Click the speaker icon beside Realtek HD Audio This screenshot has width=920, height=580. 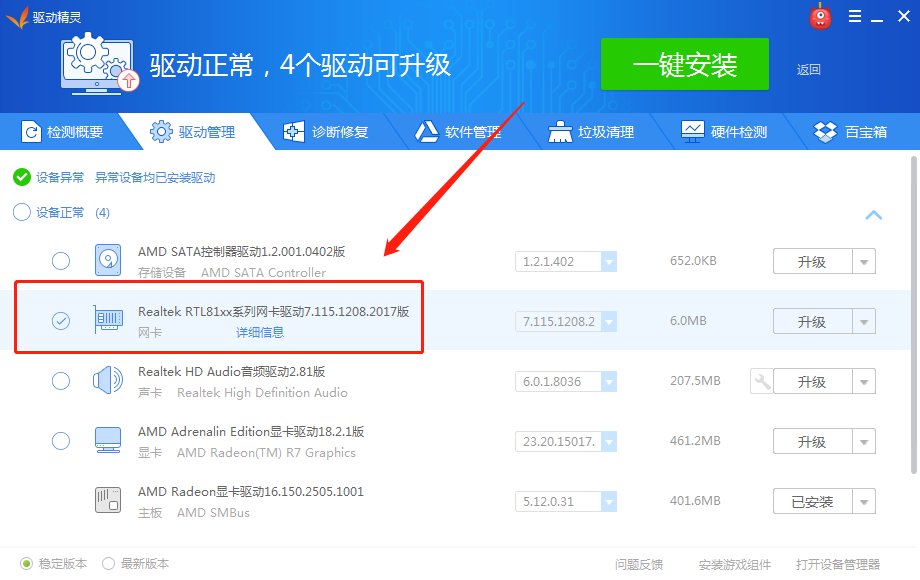pos(108,380)
